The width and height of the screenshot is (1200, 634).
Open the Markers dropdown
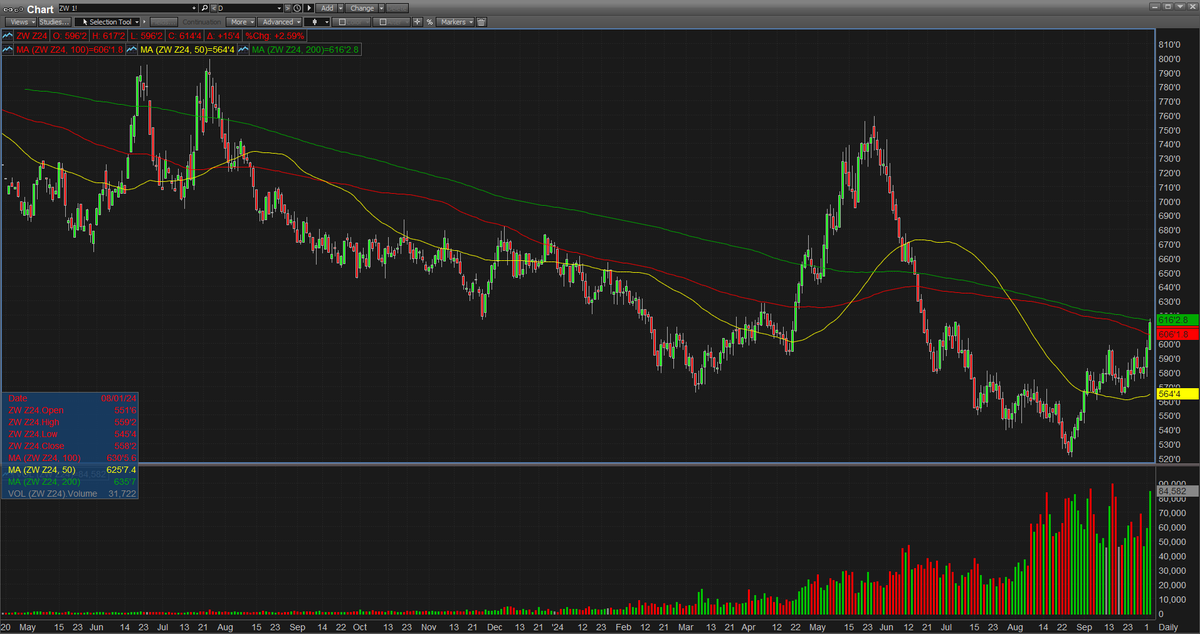pyautogui.click(x=454, y=22)
